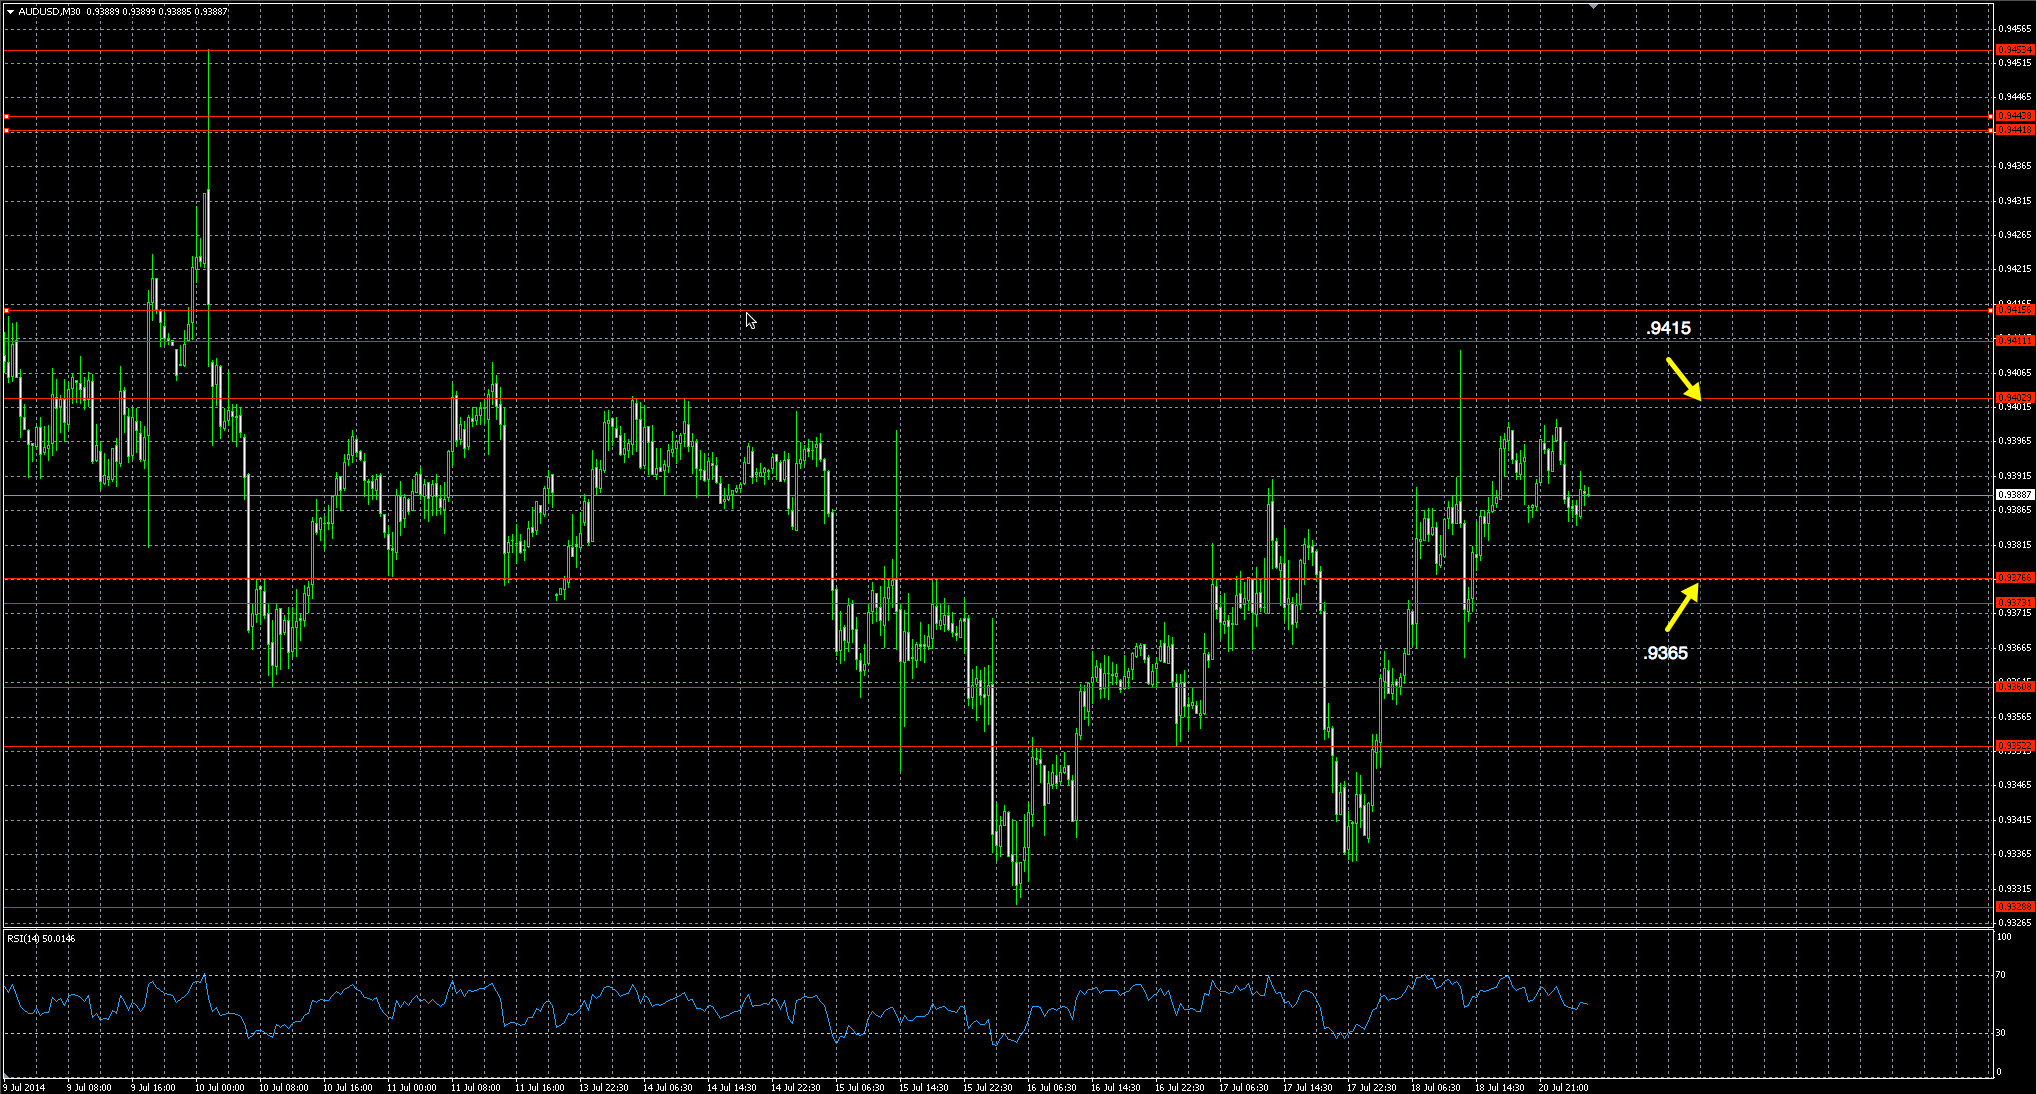Click the 0.93522 red price label
The width and height of the screenshot is (2037, 1094).
[2014, 746]
